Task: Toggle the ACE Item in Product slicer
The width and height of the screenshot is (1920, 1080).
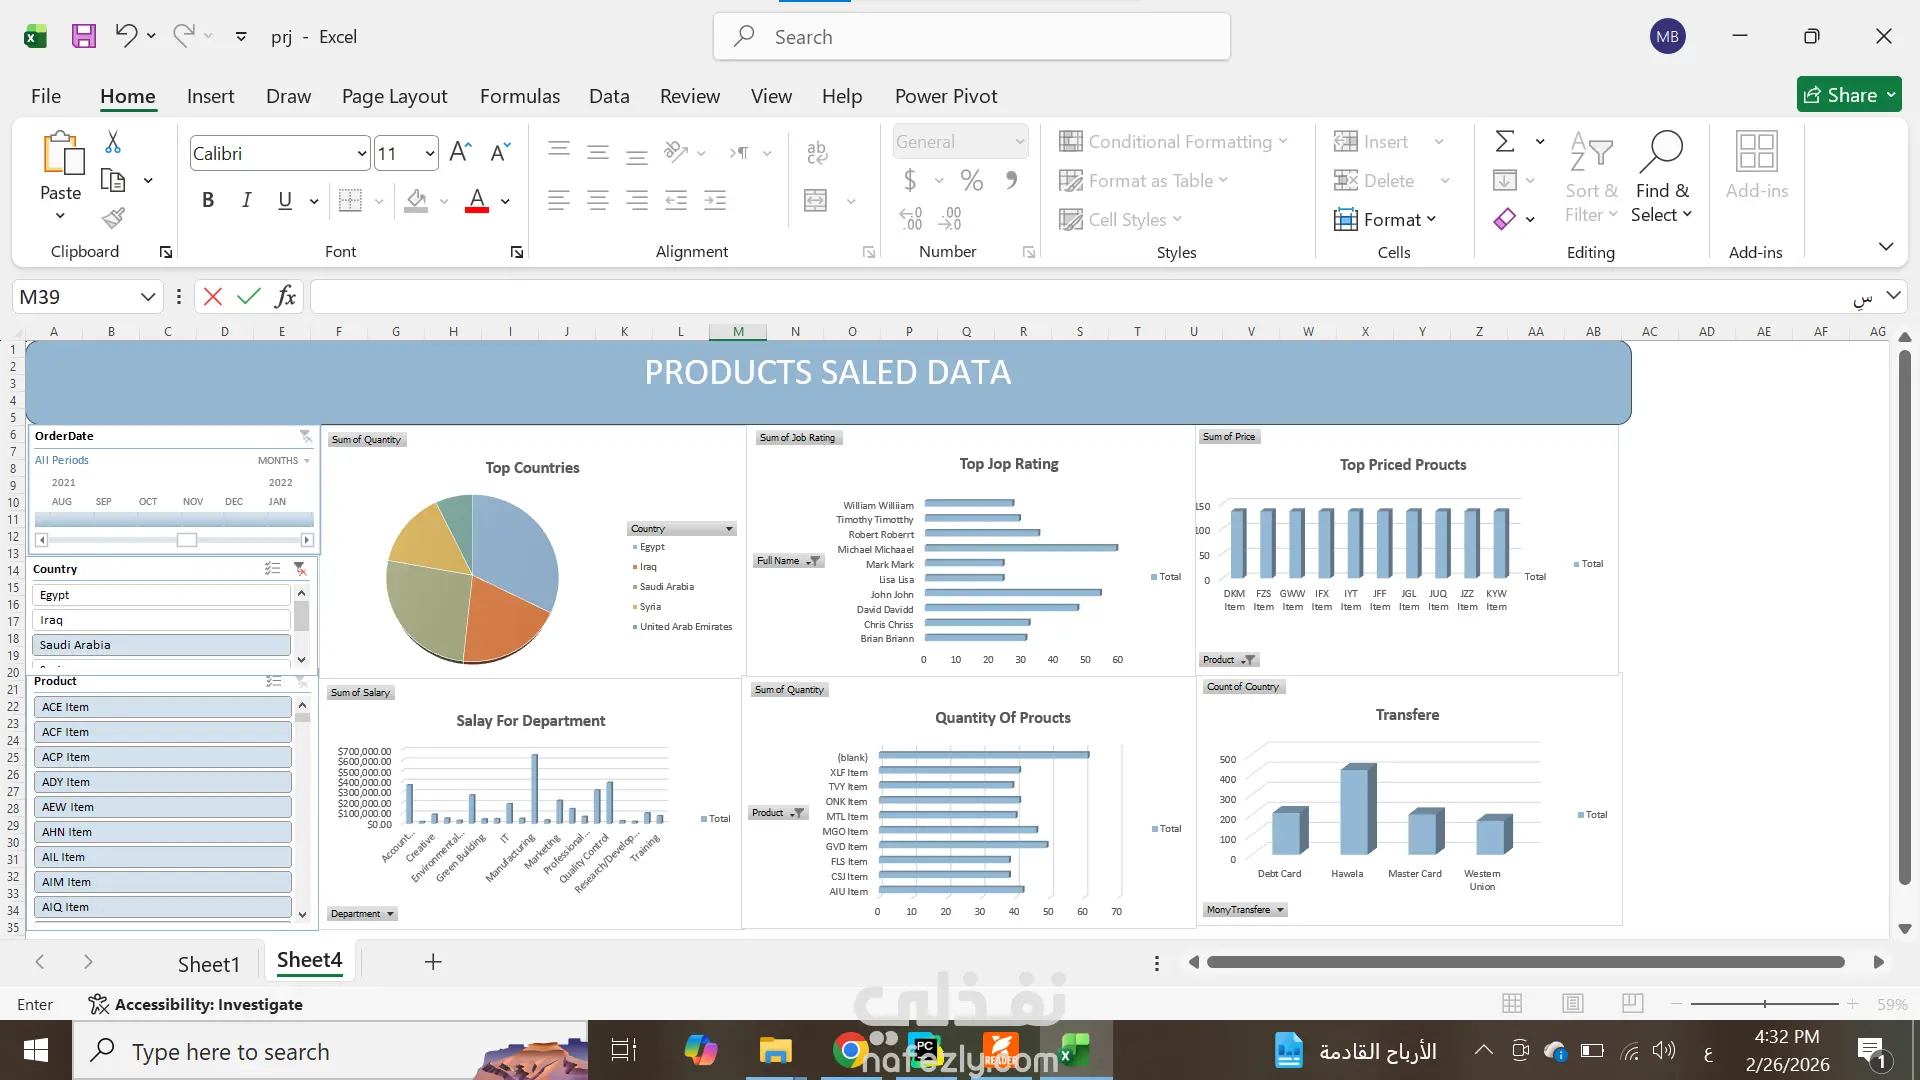Action: coord(161,707)
